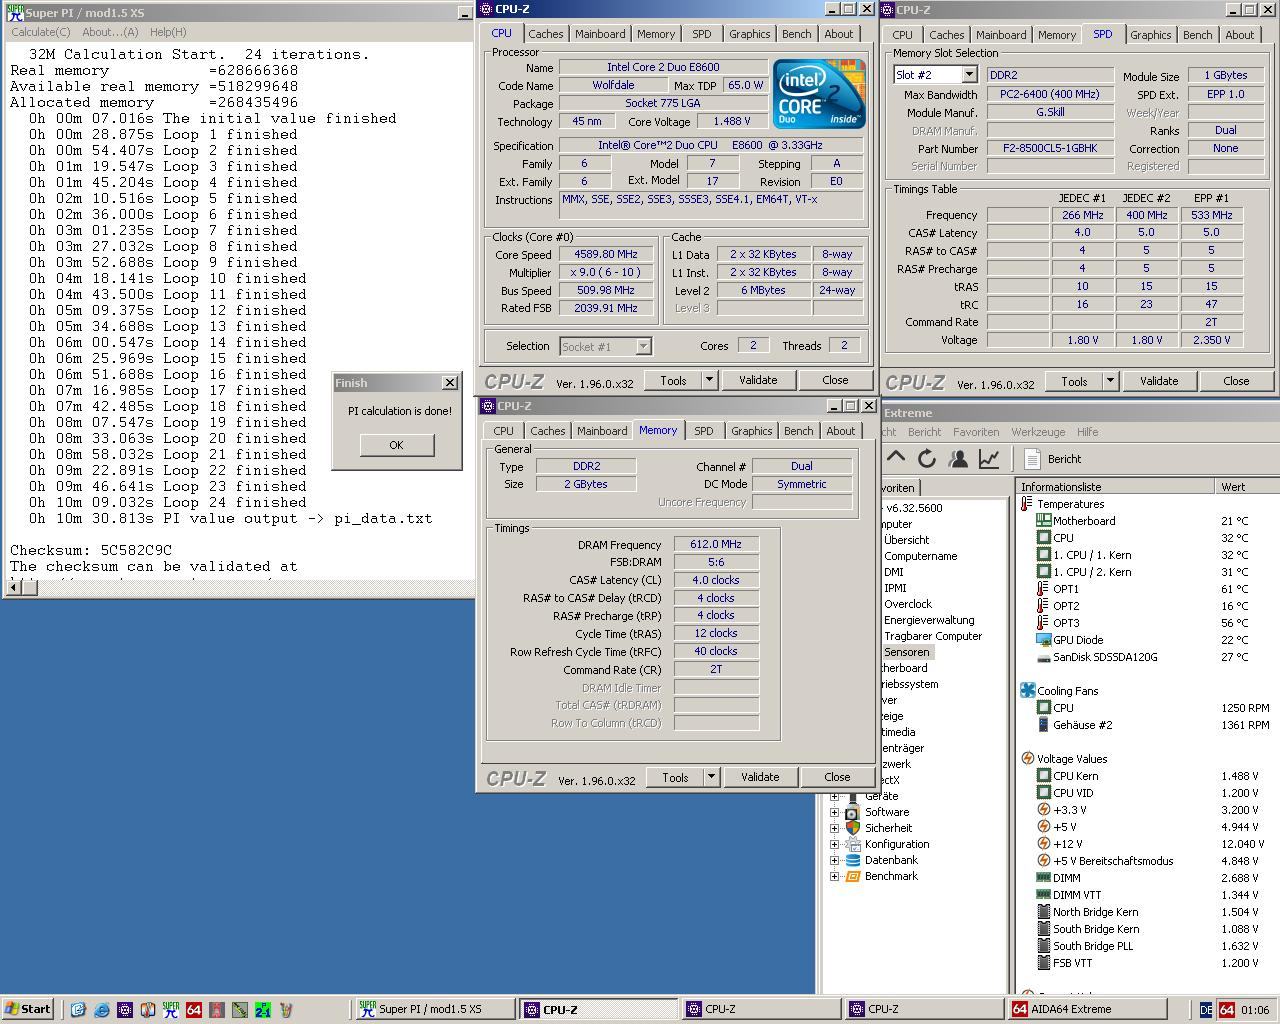
Task: Click the Wert column header
Action: click(x=1246, y=487)
